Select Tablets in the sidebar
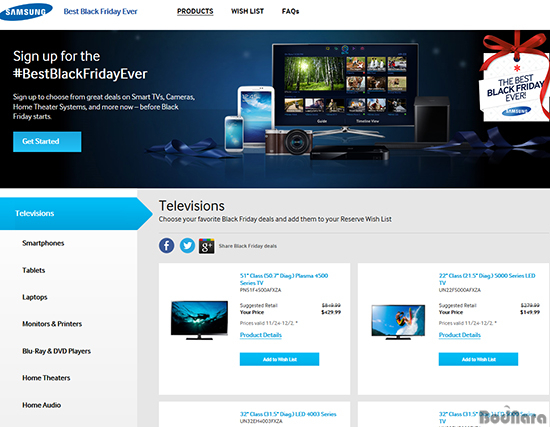Image resolution: width=550 pixels, height=427 pixels. tap(34, 270)
